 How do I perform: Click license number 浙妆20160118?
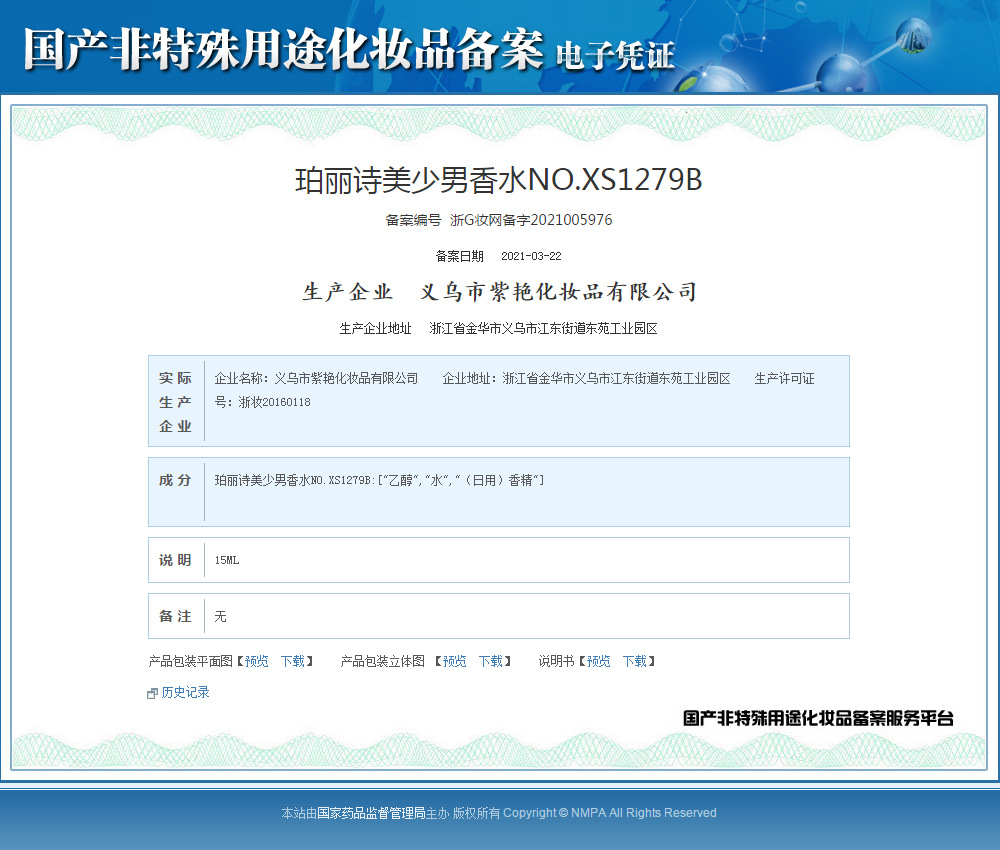[x=274, y=402]
